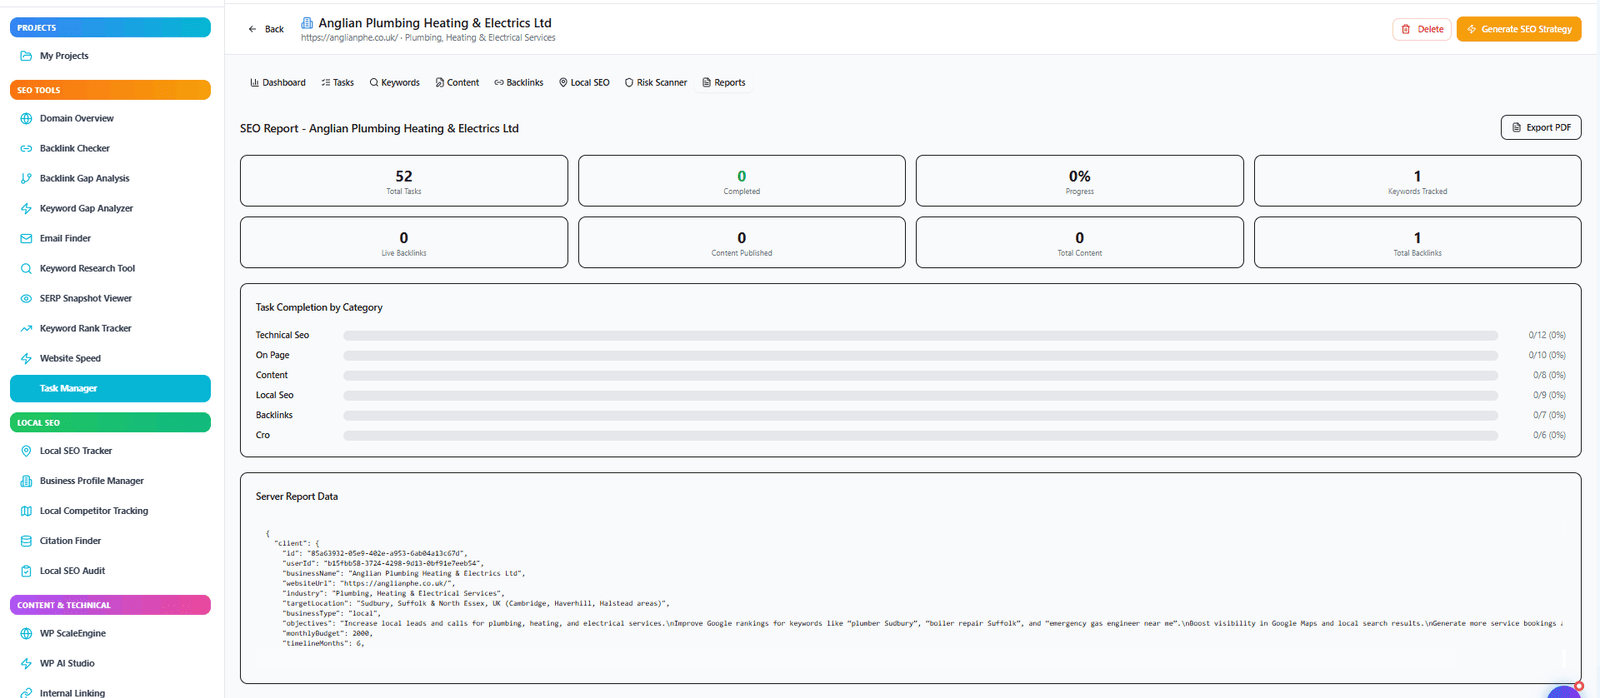Screen dimensions: 1600x698
Task: Click the document icon in Export PDF
Action: click(x=1516, y=127)
